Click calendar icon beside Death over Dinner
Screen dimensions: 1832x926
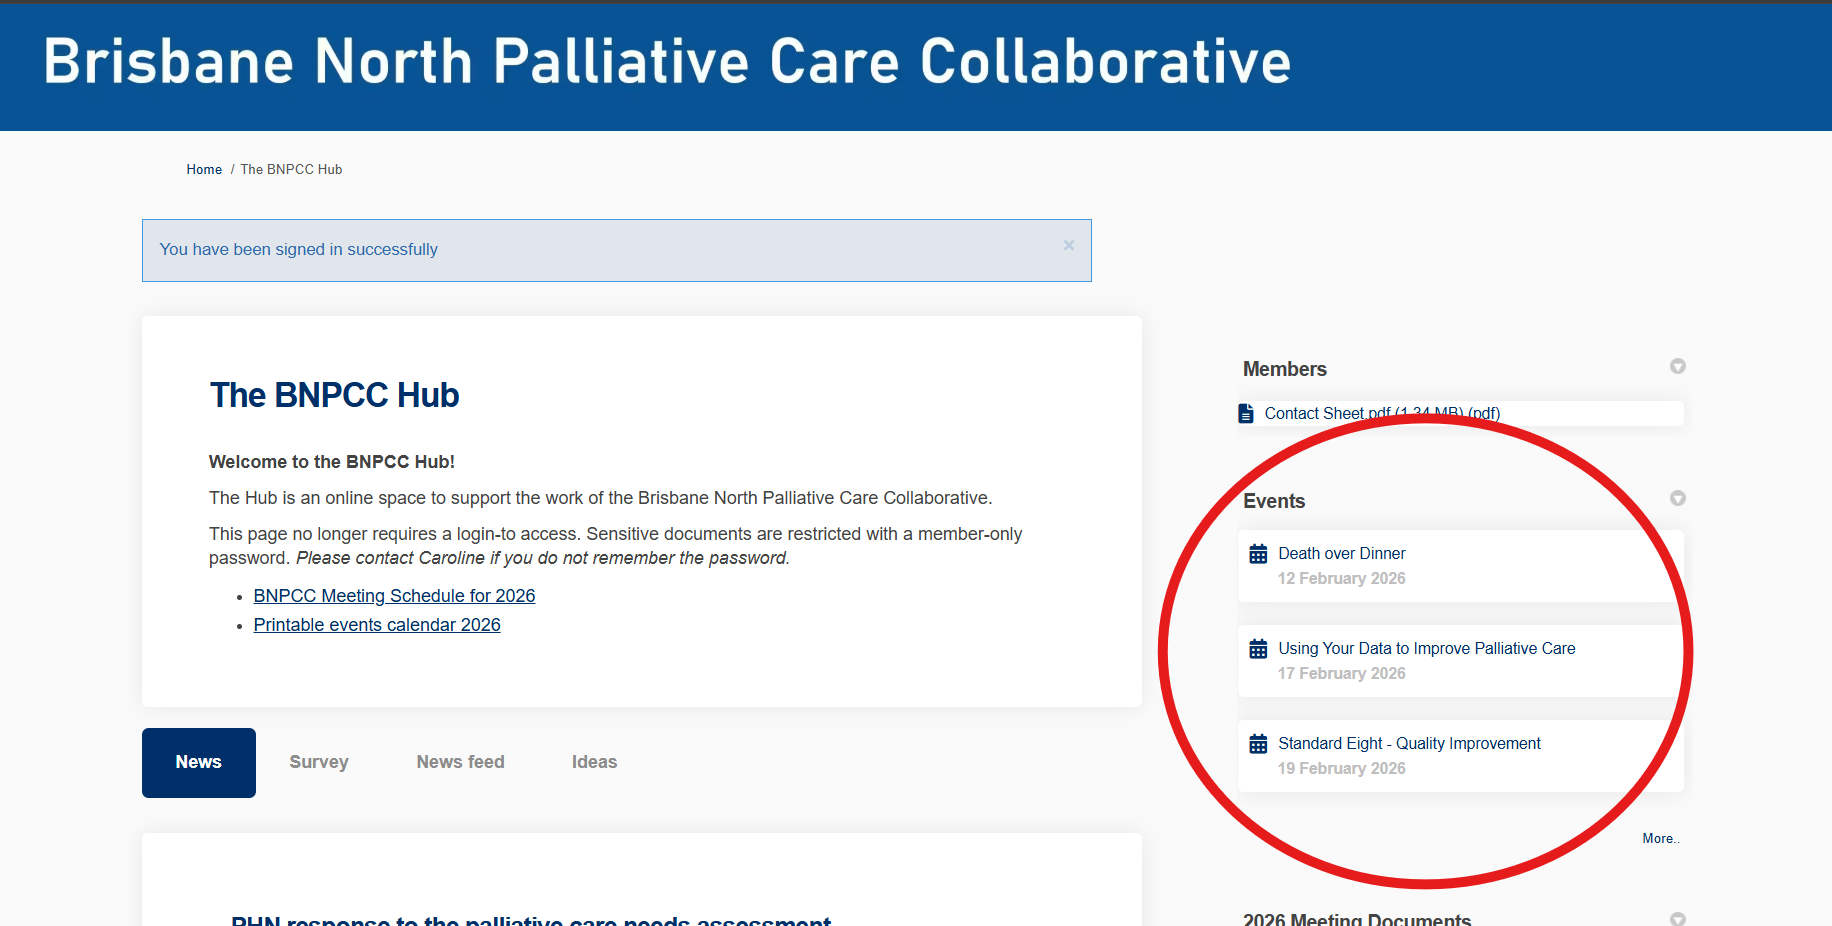1258,554
